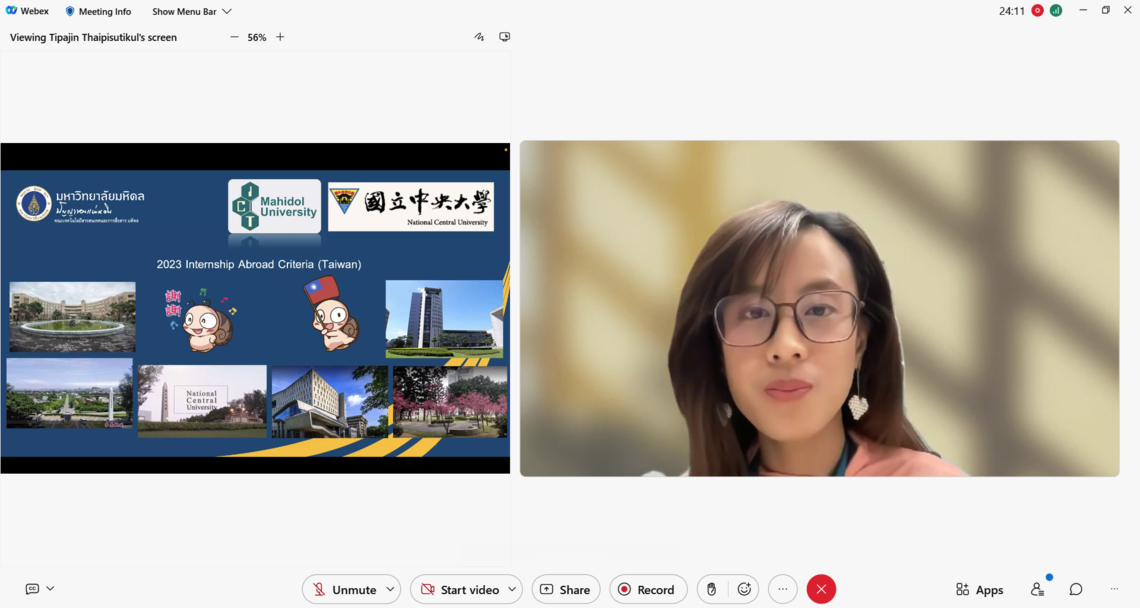Expand the closed captions options arrow

pos(50,589)
